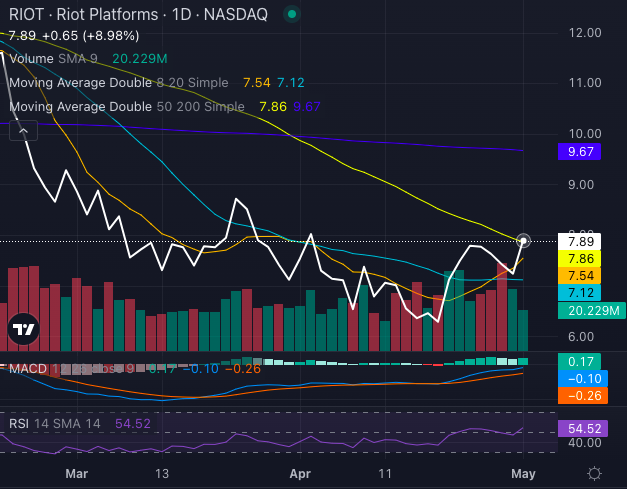Click the 9.67 value in 50/200 MA legend

307,107
